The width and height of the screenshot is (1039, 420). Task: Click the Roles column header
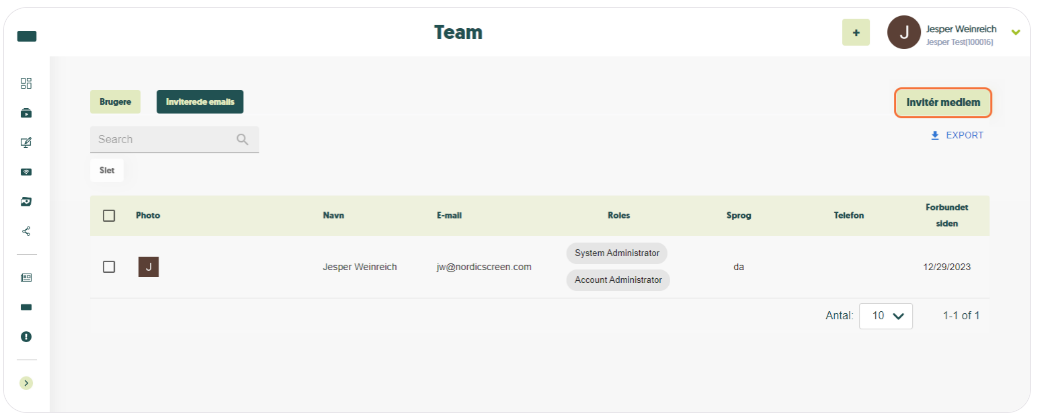click(619, 215)
